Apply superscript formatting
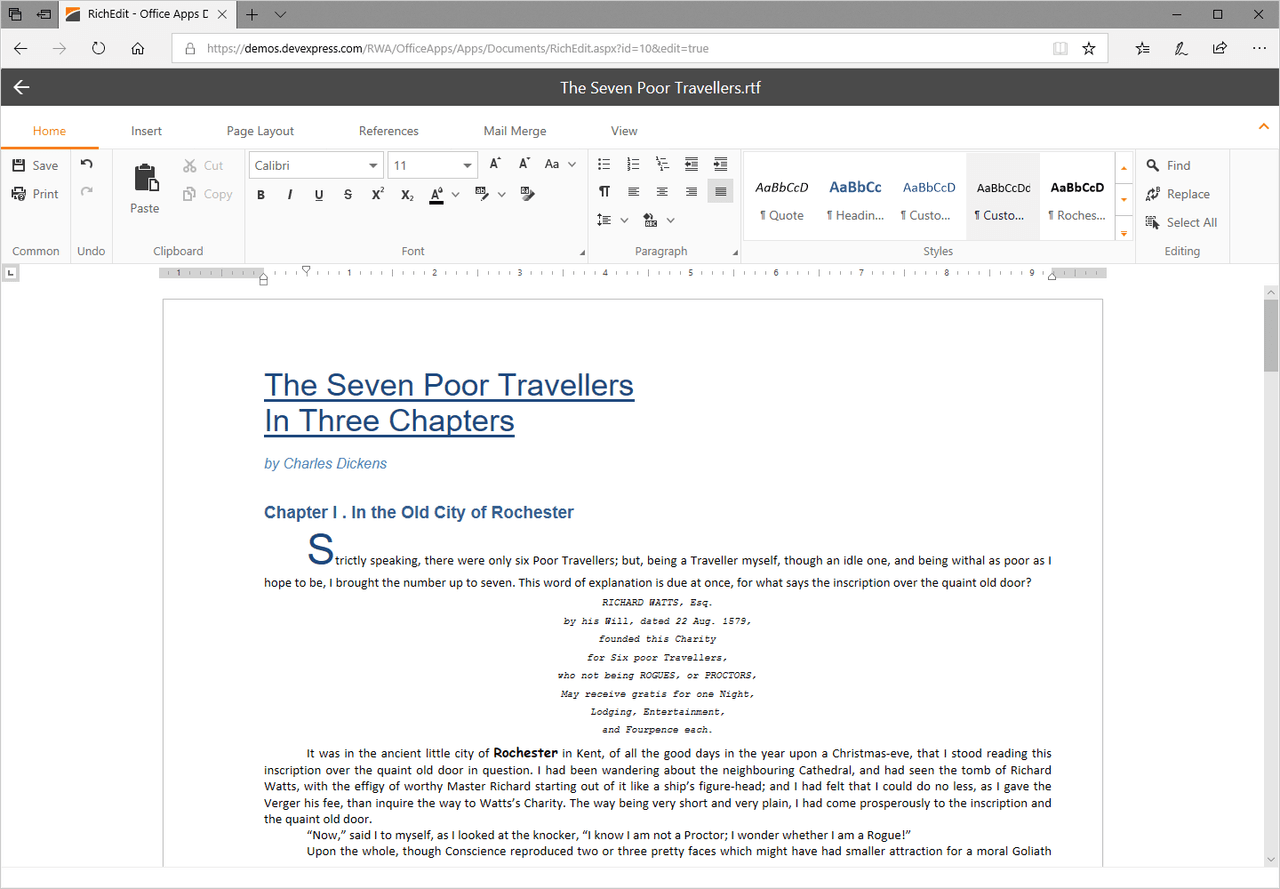The image size is (1280, 889). coord(377,195)
